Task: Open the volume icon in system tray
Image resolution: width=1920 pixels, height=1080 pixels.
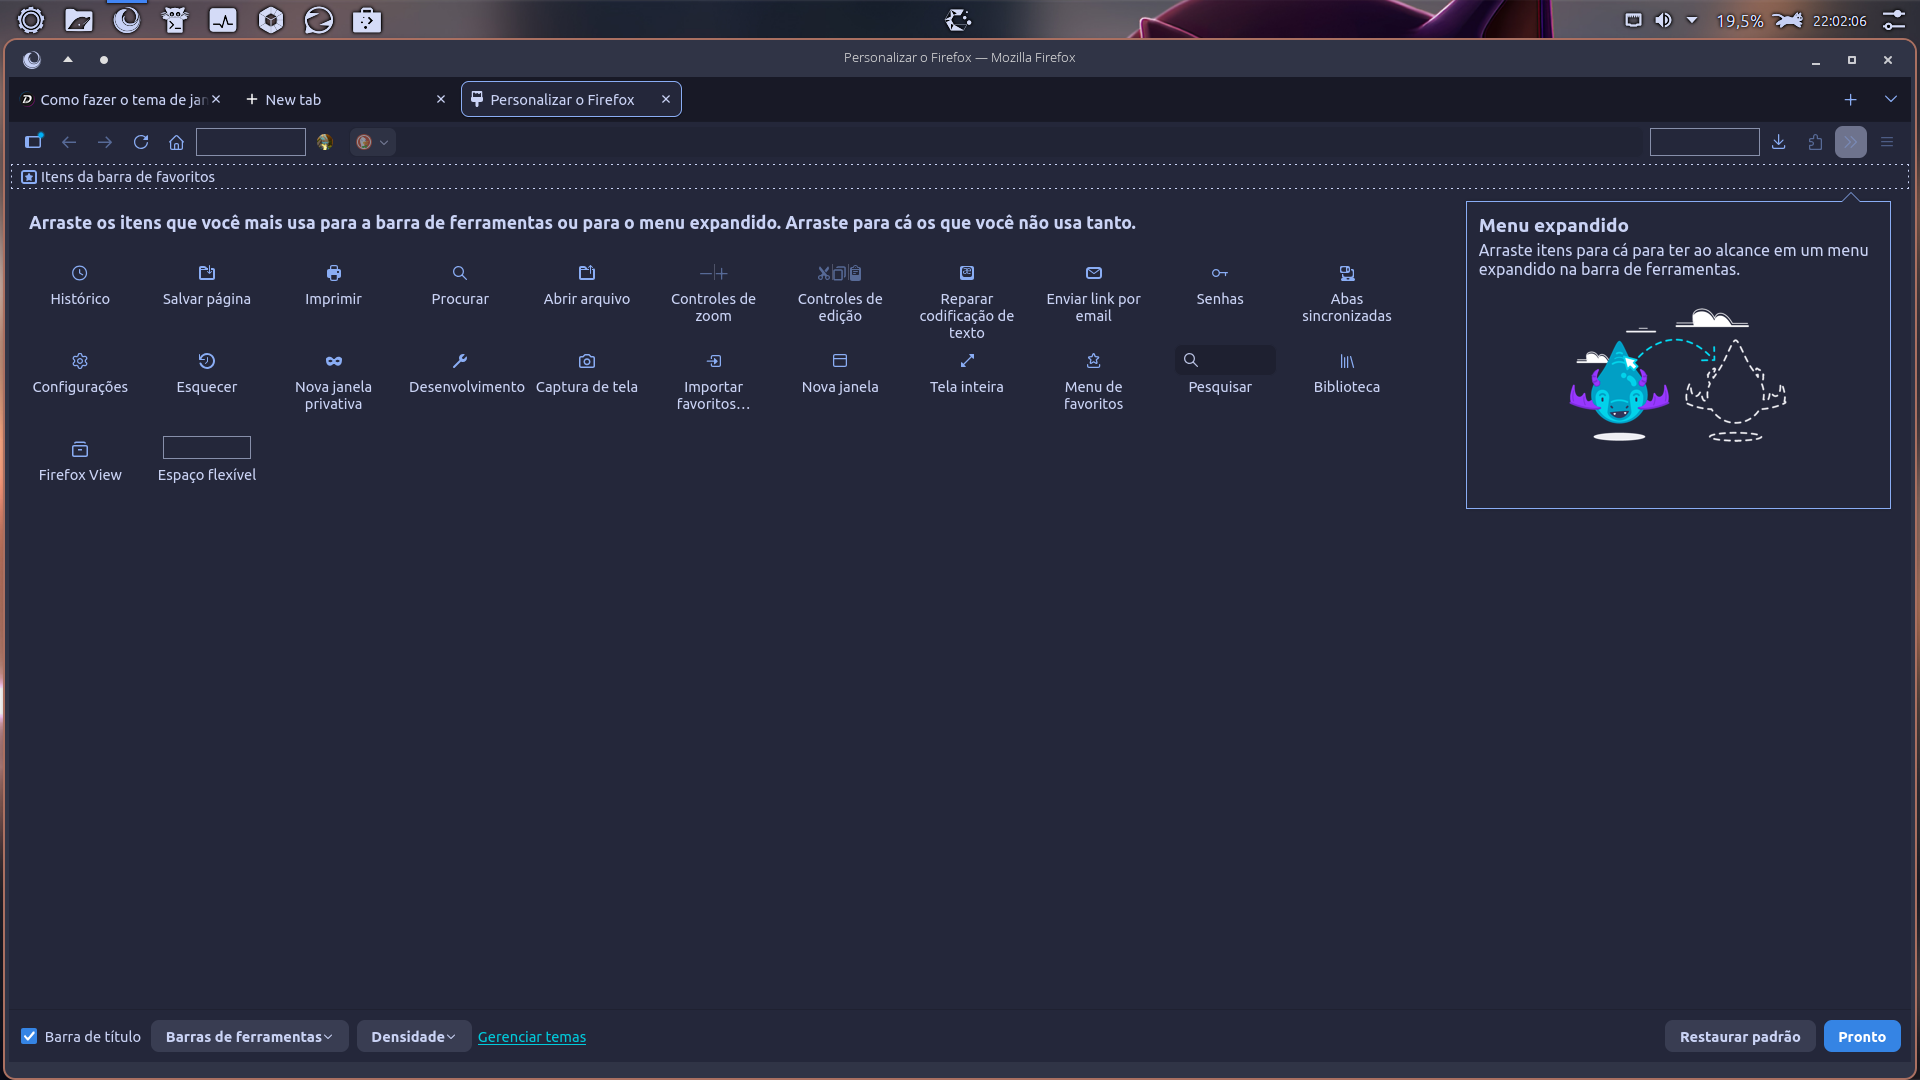Action: (x=1663, y=20)
